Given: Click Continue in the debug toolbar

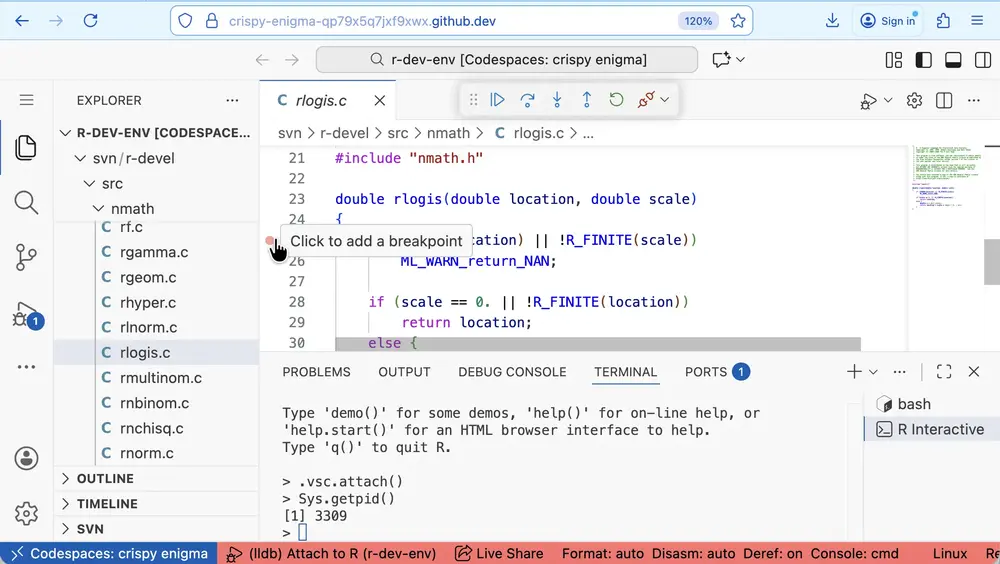Looking at the screenshot, I should coord(497,100).
